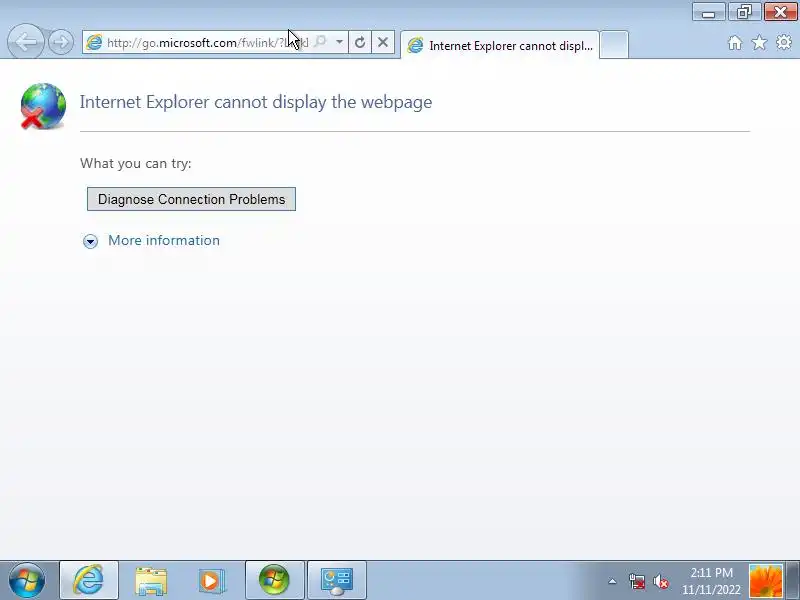Click Internet Explorer taskbar icon
Screen dimensions: 800x600
coord(89,580)
